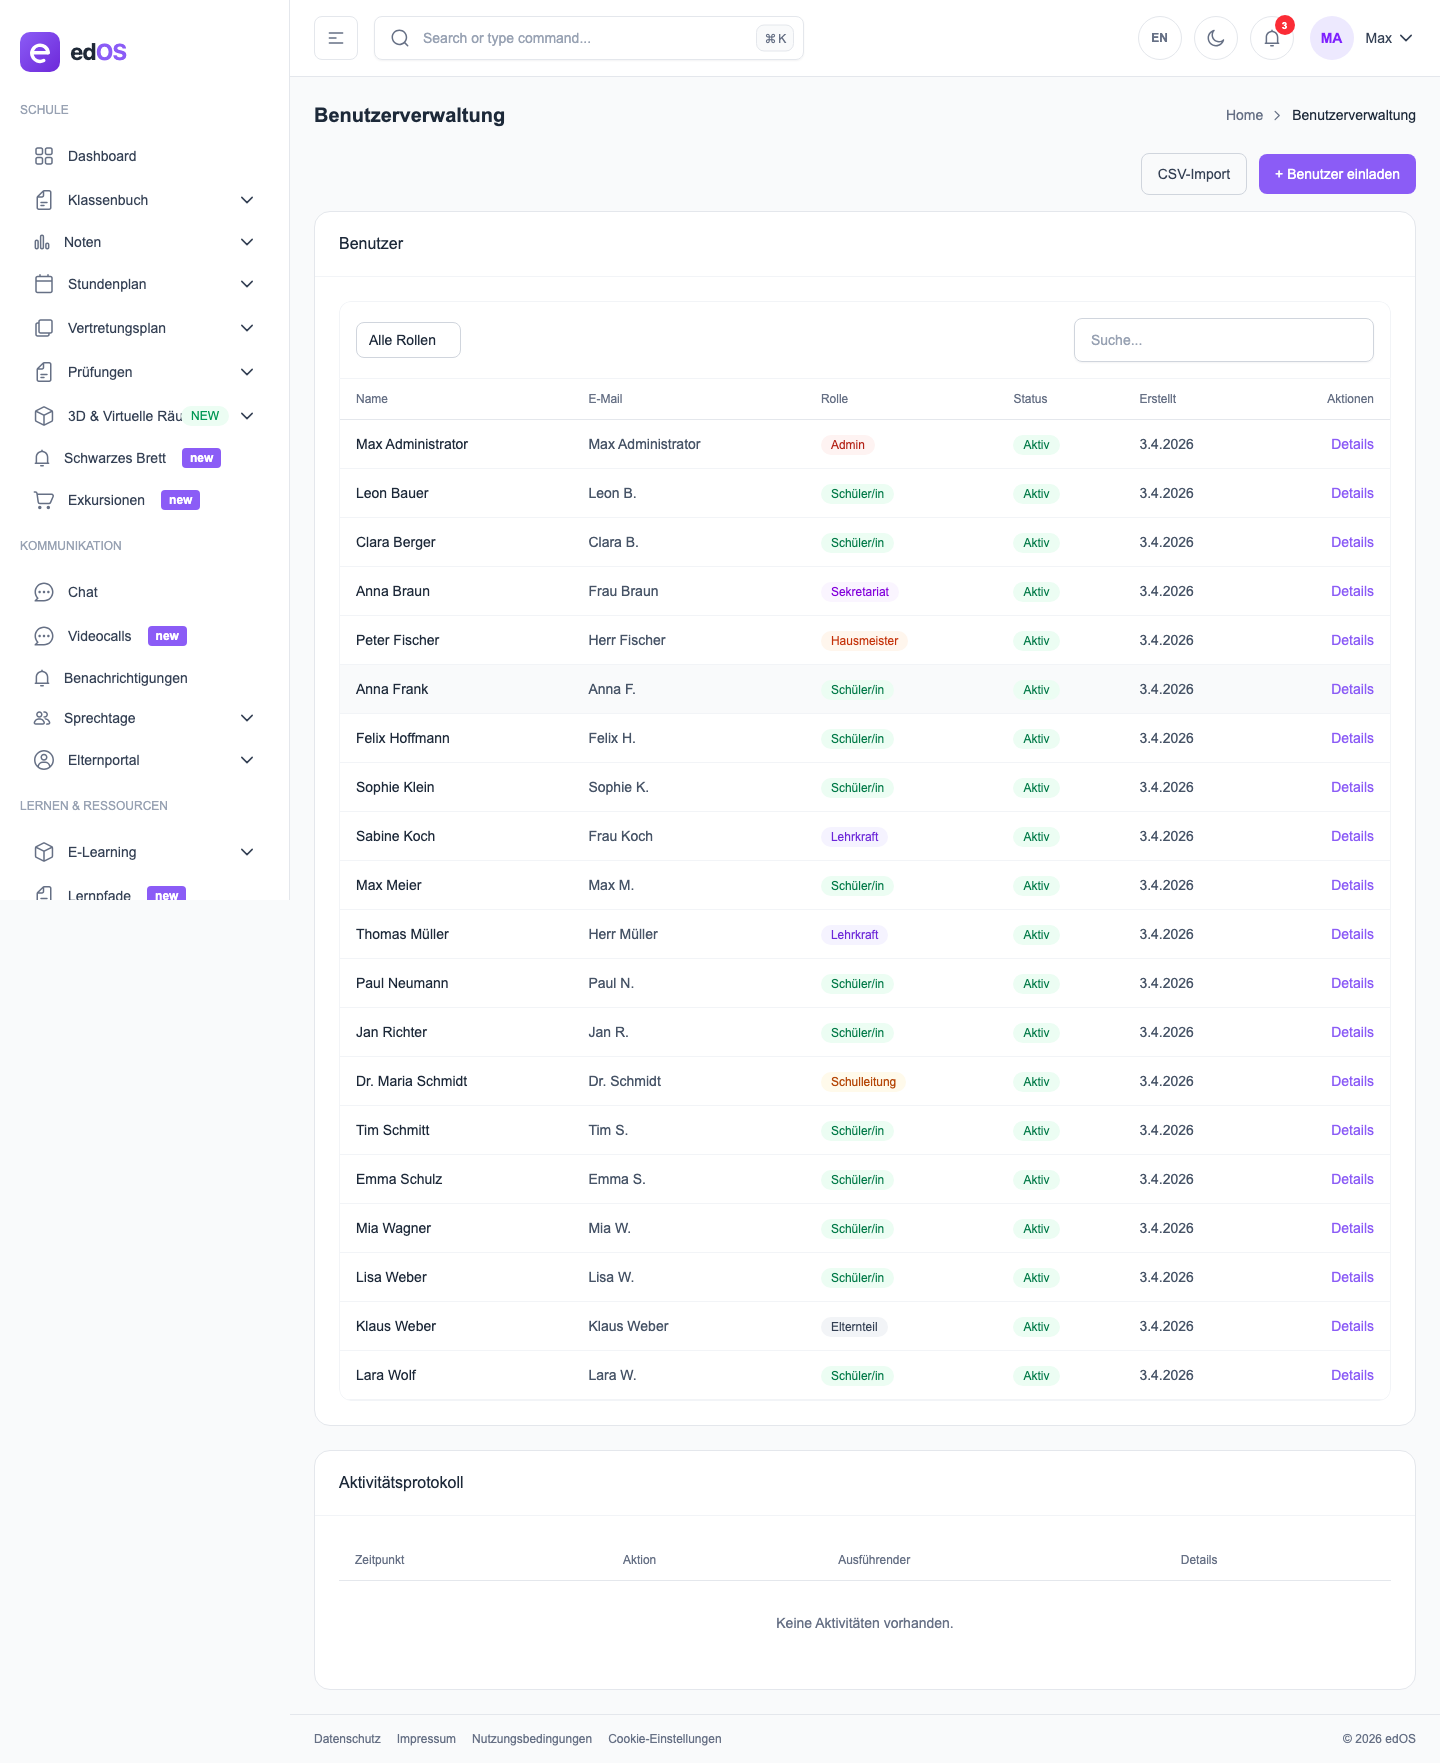The width and height of the screenshot is (1440, 1763).
Task: Toggle the sidebar with the hamburger icon
Action: tap(336, 38)
